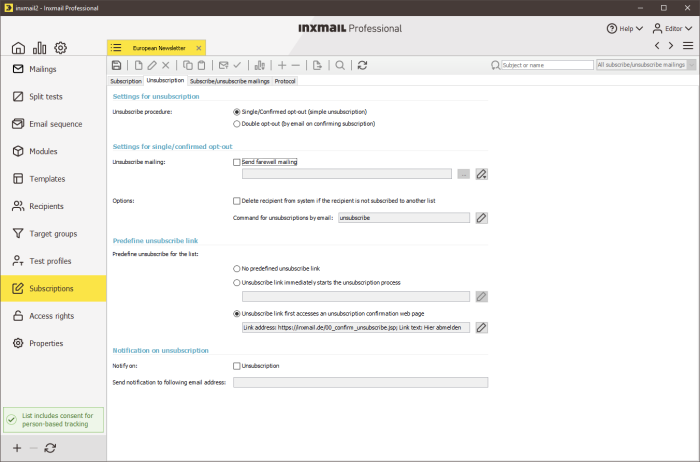Image resolution: width=700 pixels, height=462 pixels.
Task: Select Single/Confirmed opt-out radio button
Action: click(237, 112)
